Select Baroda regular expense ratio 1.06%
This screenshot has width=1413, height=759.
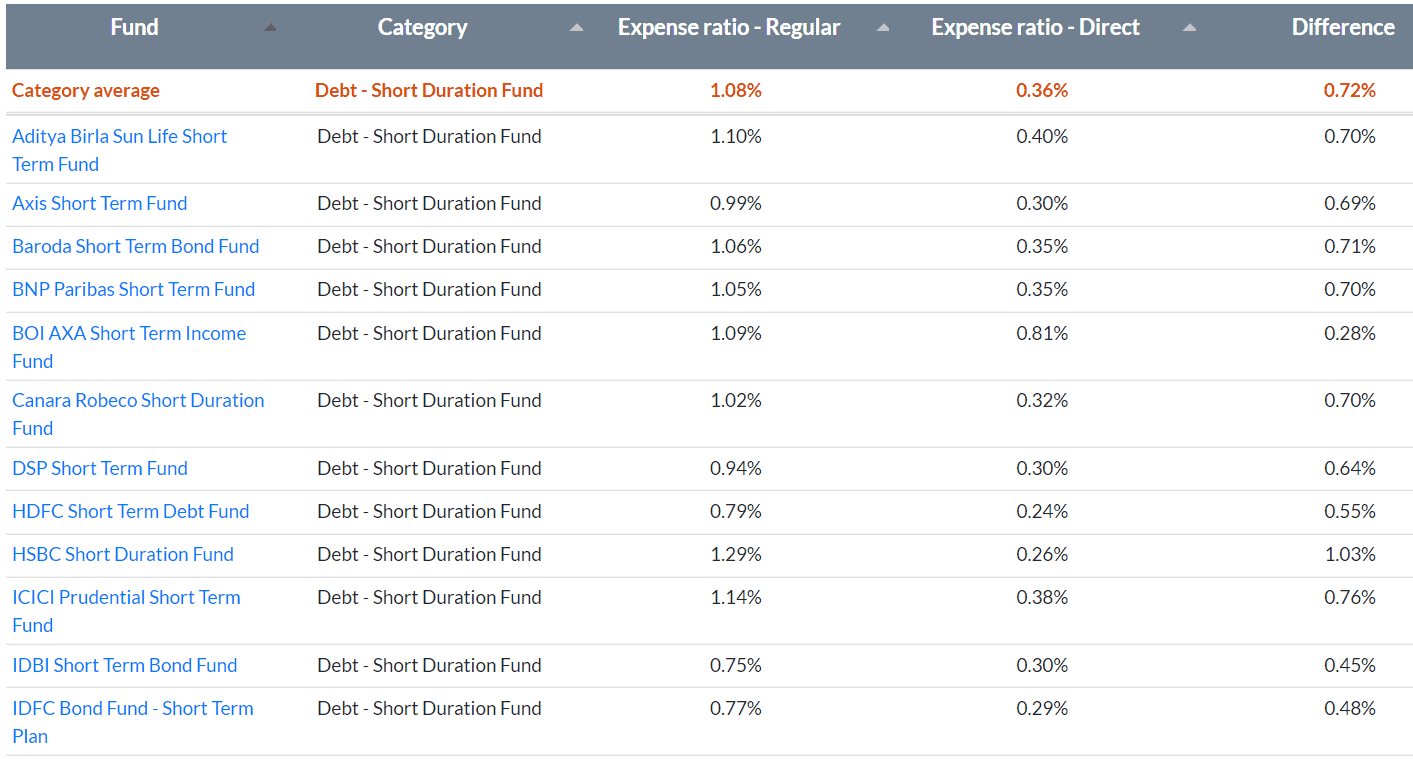[736, 246]
